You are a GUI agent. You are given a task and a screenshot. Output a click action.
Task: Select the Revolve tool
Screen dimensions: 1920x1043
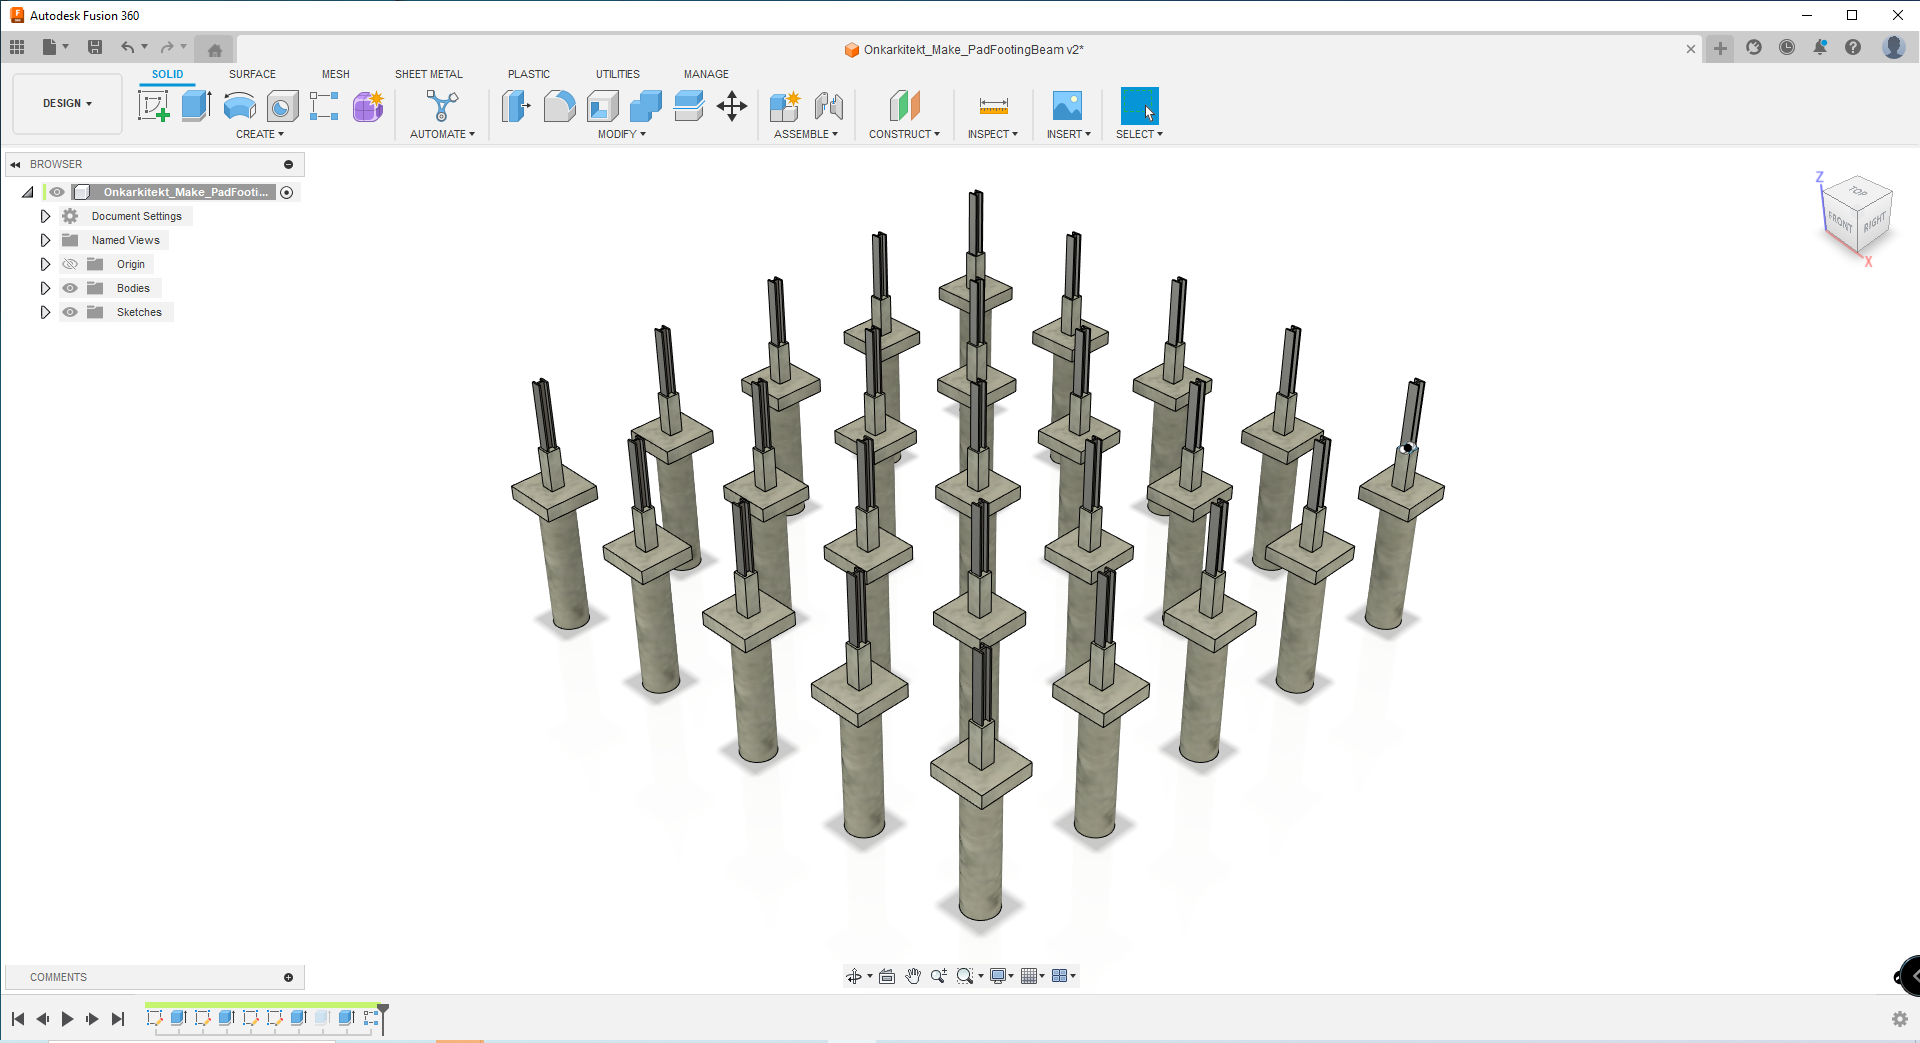tap(239, 105)
